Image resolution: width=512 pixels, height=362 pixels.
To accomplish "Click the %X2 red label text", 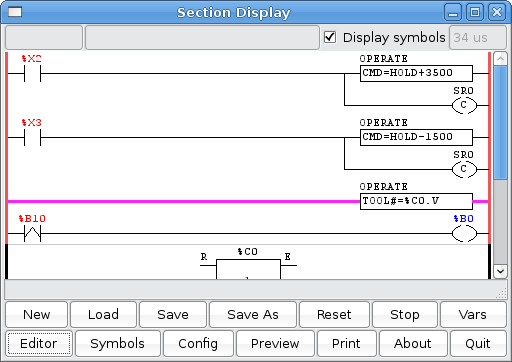I will pos(32,59).
